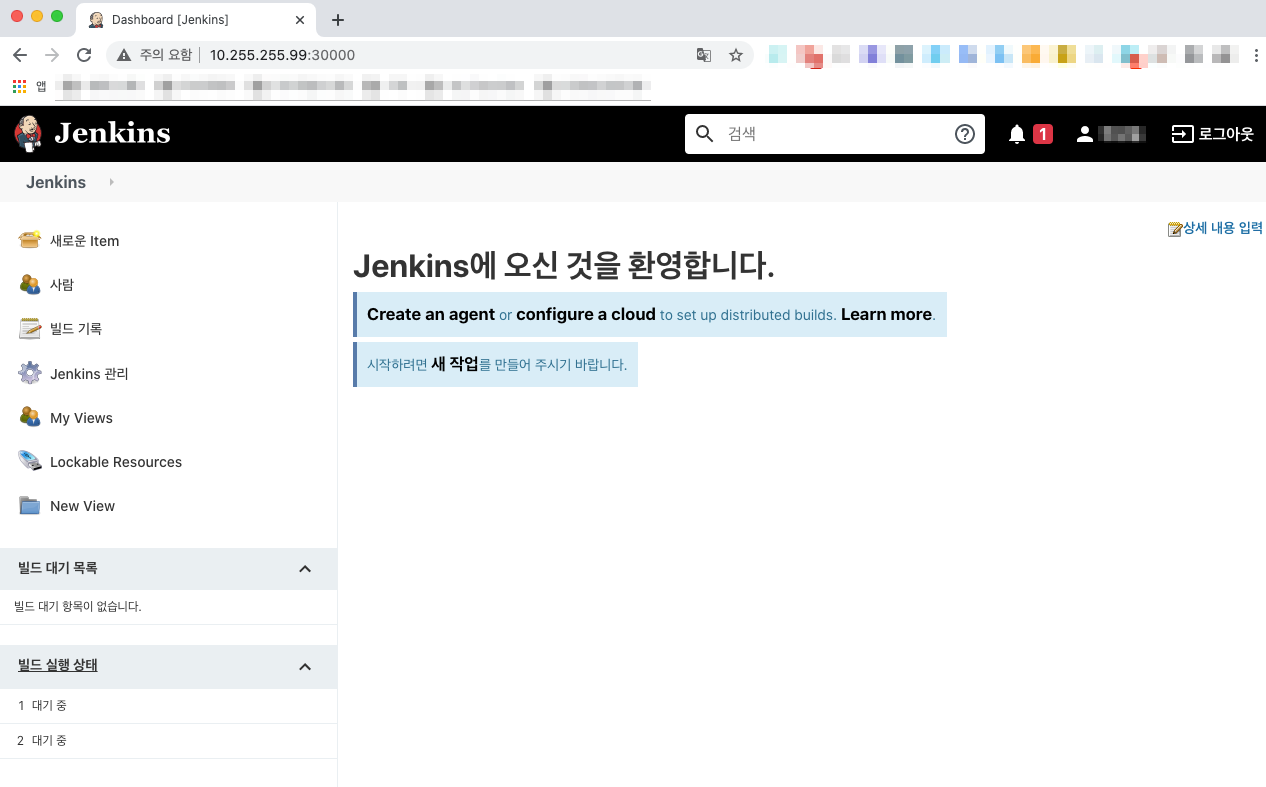Screen dimensions: 1266x787
Task: Open the apps grid bookmark icon
Action: point(19,87)
